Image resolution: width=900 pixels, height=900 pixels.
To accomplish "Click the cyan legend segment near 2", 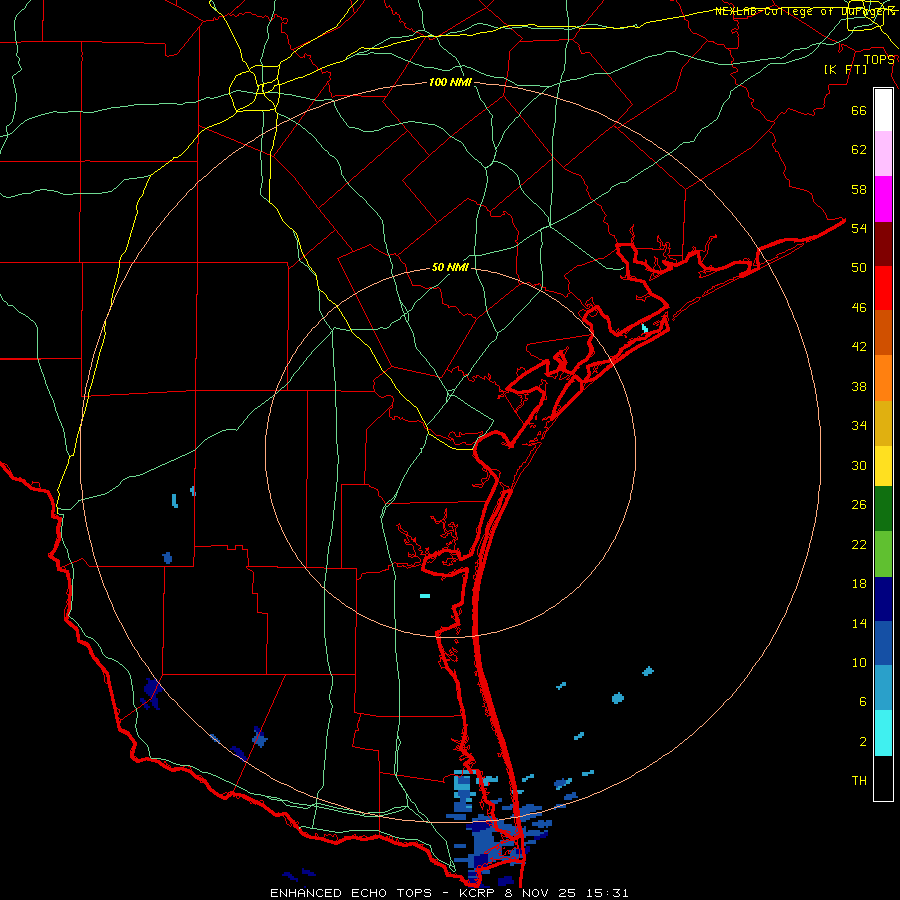I will (x=883, y=733).
